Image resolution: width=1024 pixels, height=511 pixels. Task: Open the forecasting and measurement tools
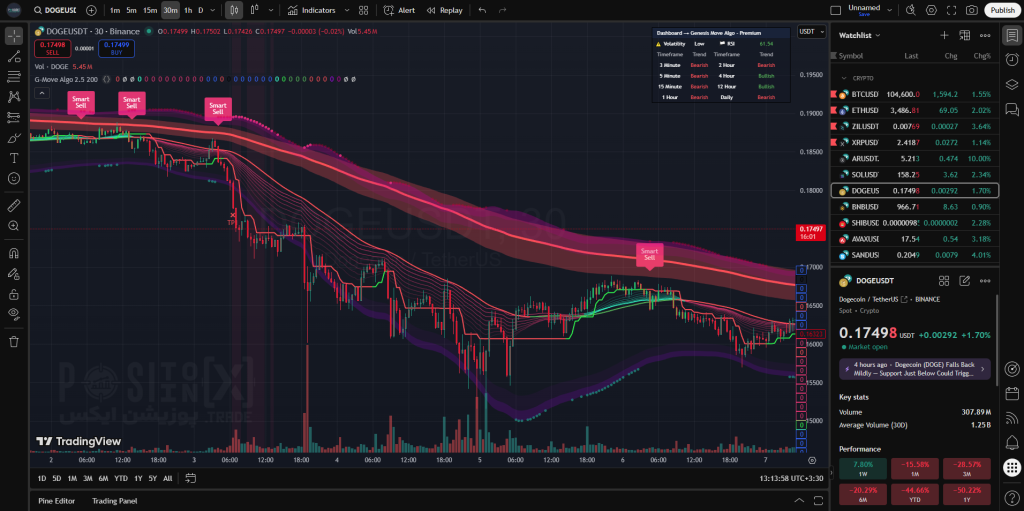[x=14, y=118]
